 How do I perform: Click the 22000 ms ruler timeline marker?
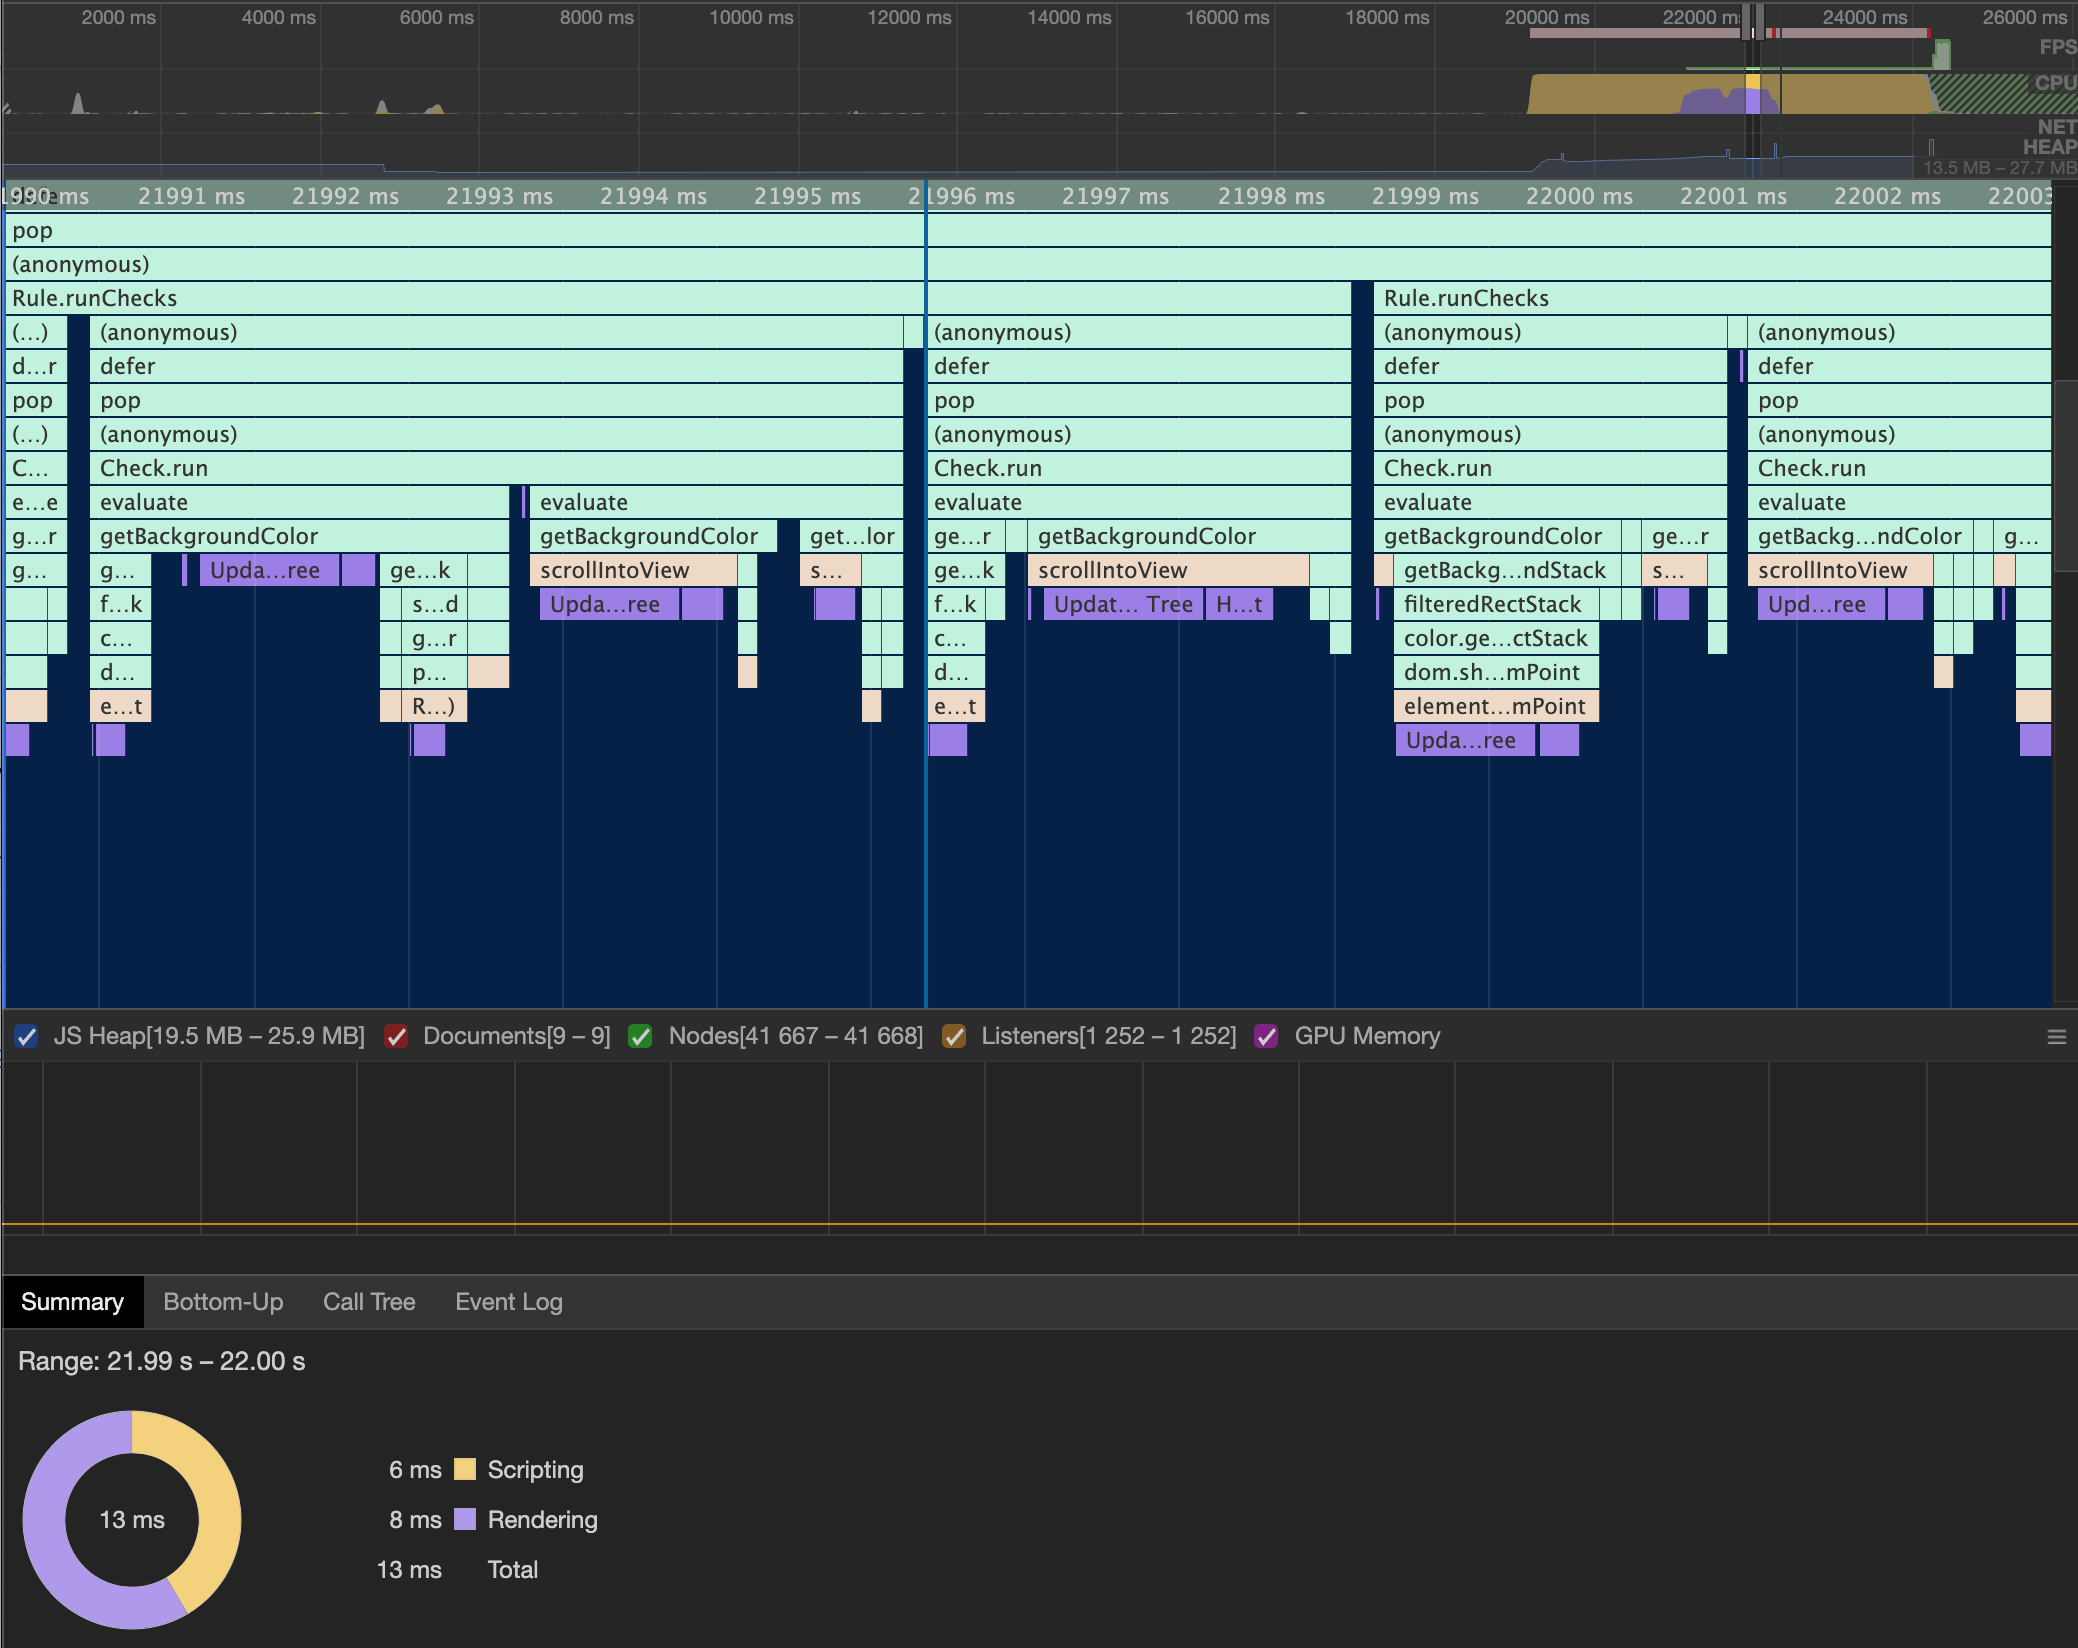(x=1578, y=196)
